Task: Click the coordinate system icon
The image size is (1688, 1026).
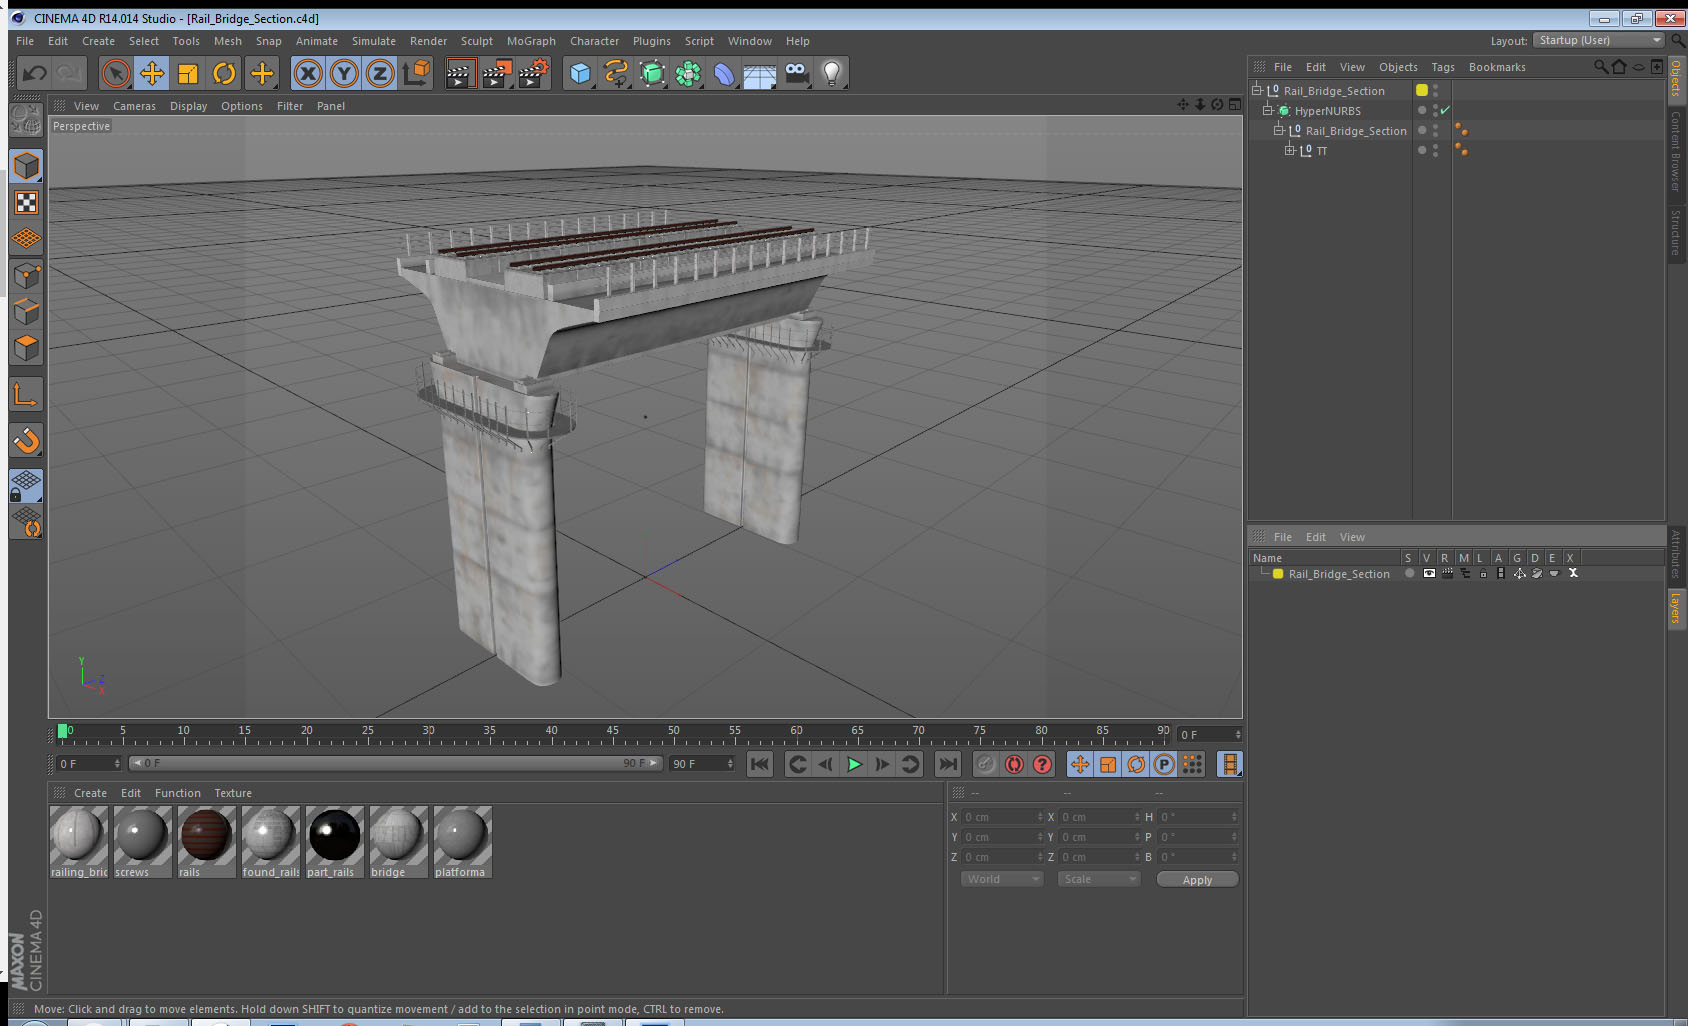Action: (x=416, y=73)
